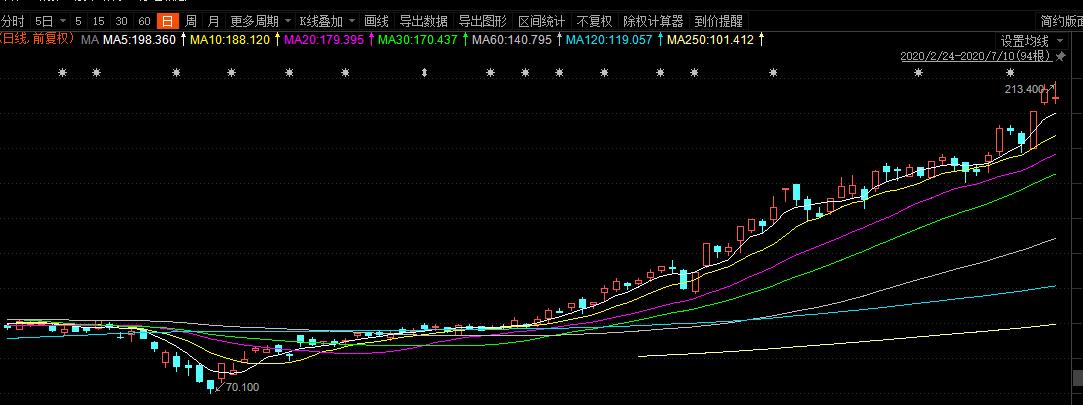Click 导出图形 to export chart image
Image resolution: width=1083 pixels, height=405 pixels.
[482, 21]
